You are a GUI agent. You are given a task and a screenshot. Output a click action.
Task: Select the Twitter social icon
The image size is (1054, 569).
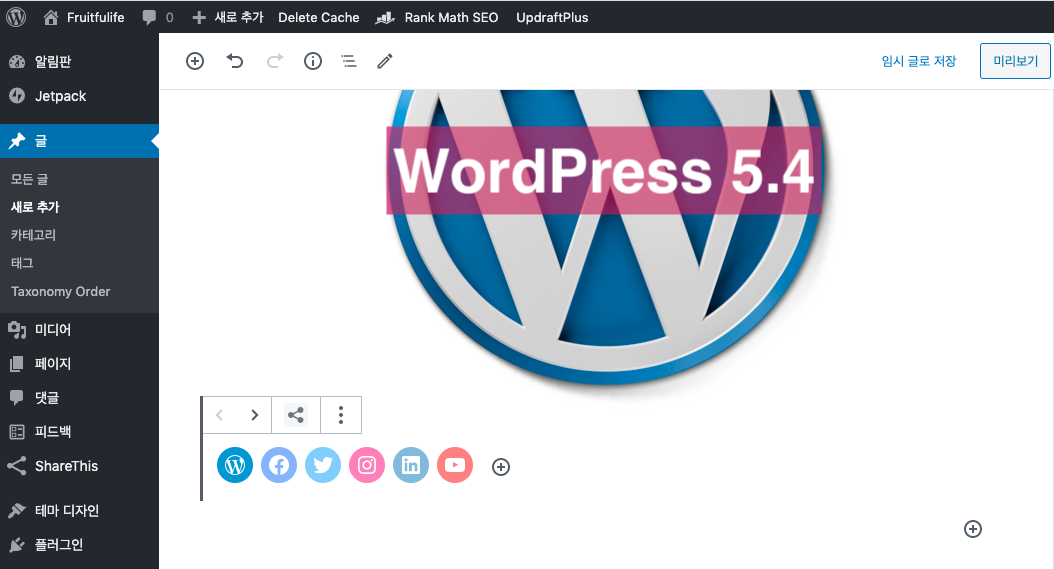[323, 465]
